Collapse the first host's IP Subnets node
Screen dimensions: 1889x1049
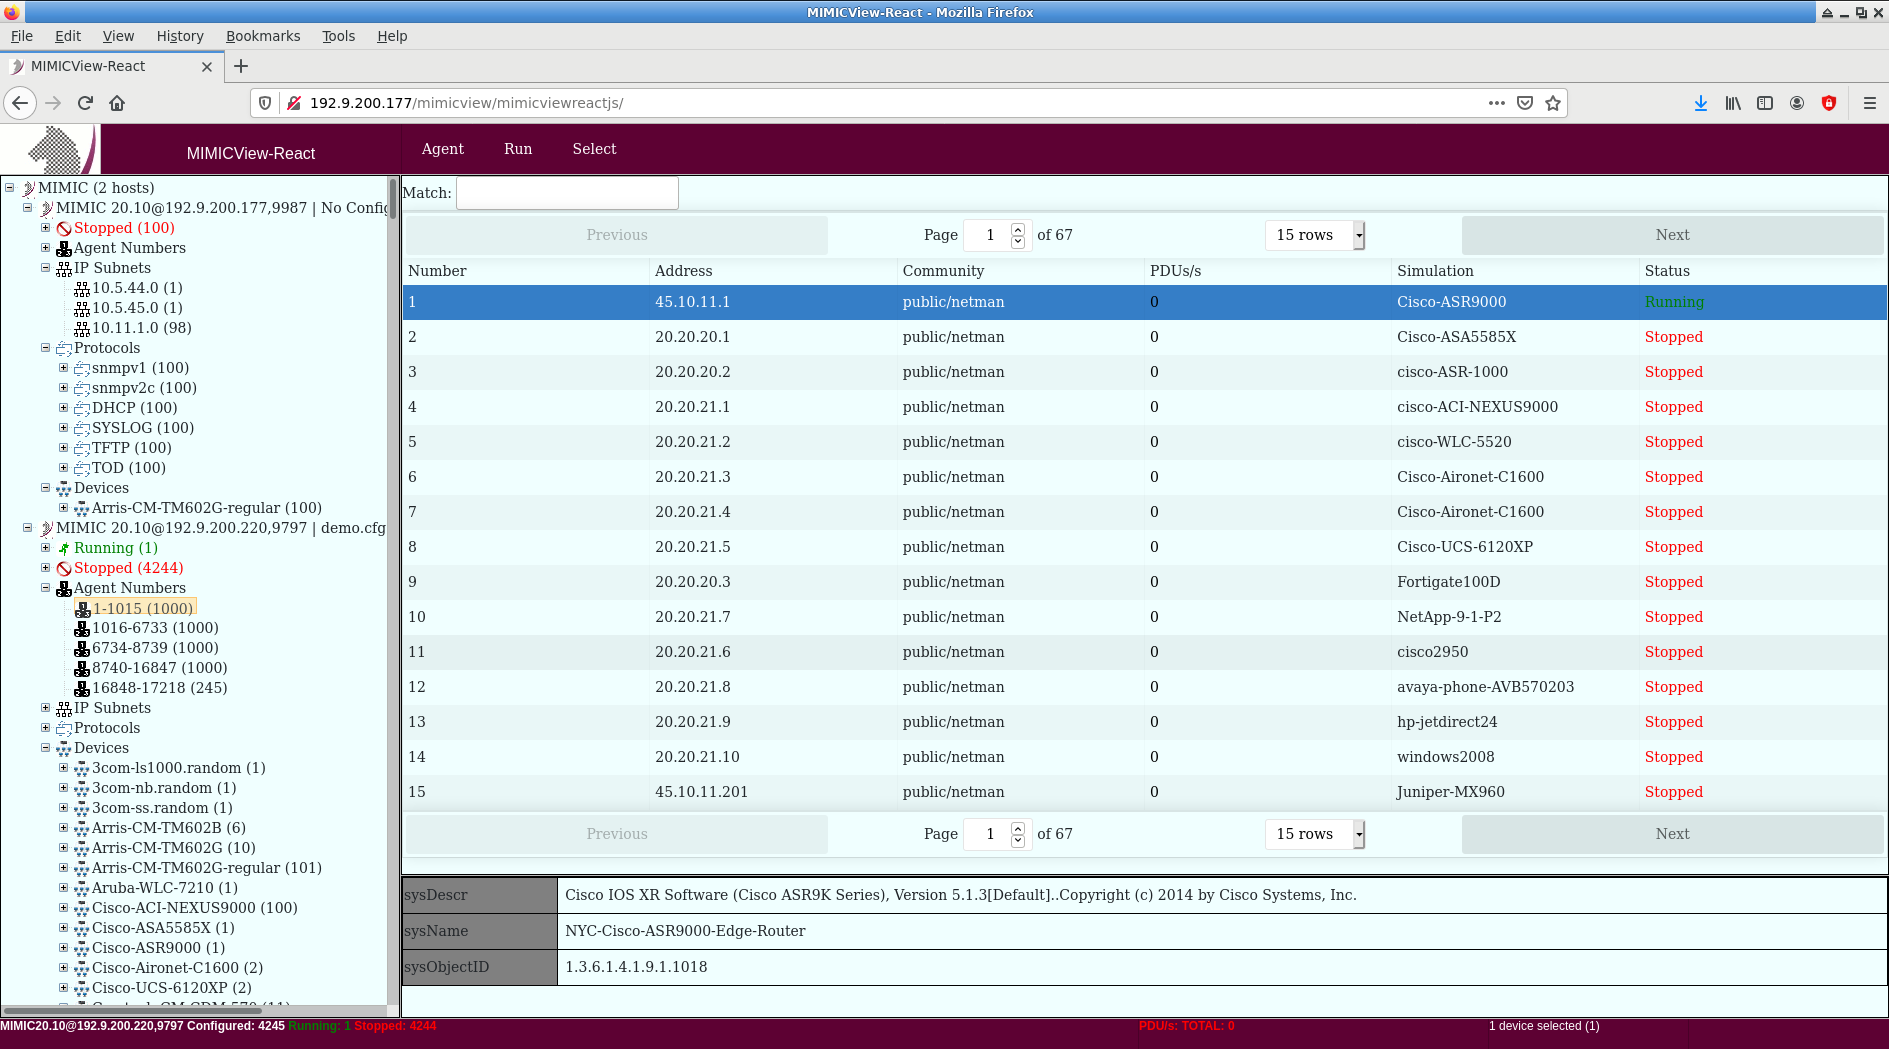(45, 268)
